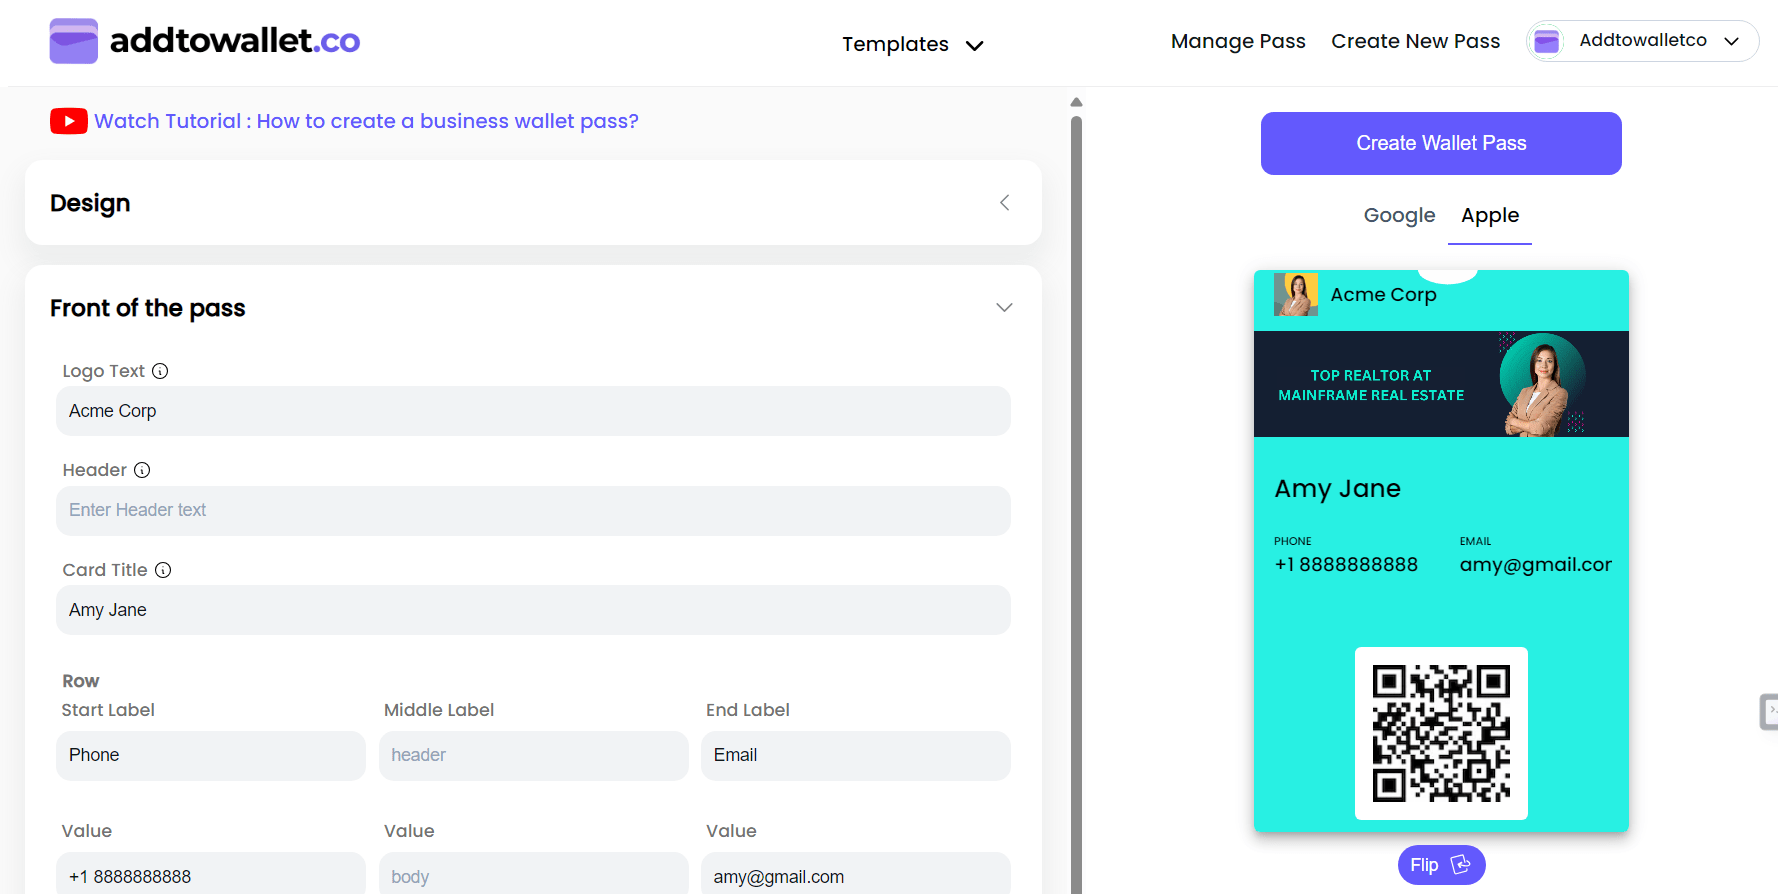1778x894 pixels.
Task: Flip the pass preview
Action: [x=1441, y=865]
